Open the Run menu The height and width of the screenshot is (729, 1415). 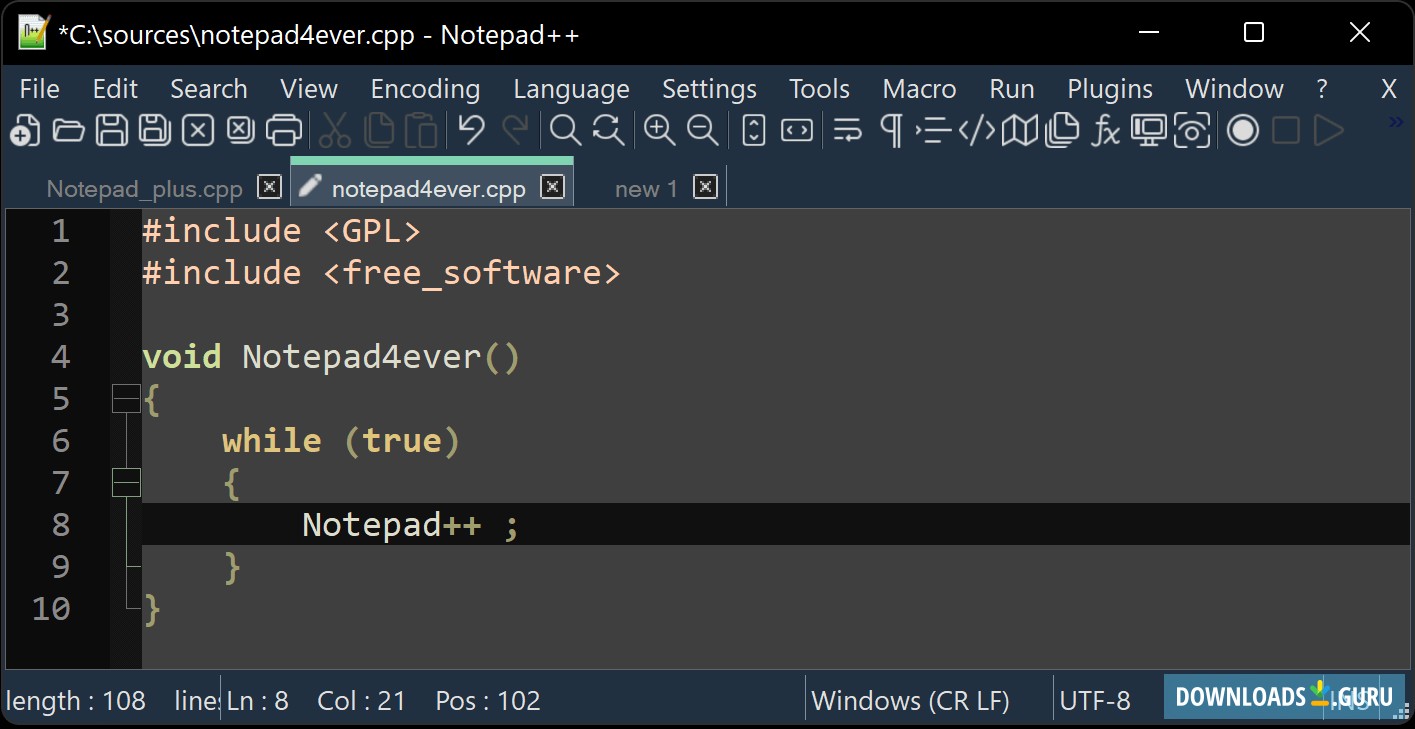tap(1011, 89)
